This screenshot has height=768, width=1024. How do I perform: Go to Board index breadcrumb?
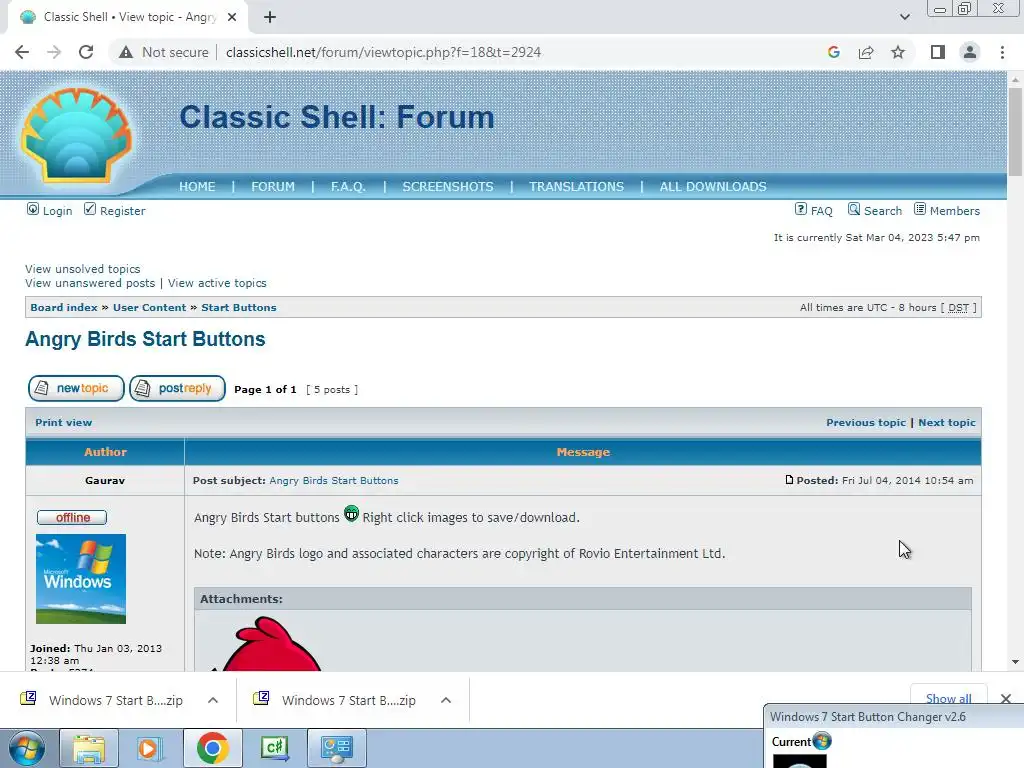point(64,308)
